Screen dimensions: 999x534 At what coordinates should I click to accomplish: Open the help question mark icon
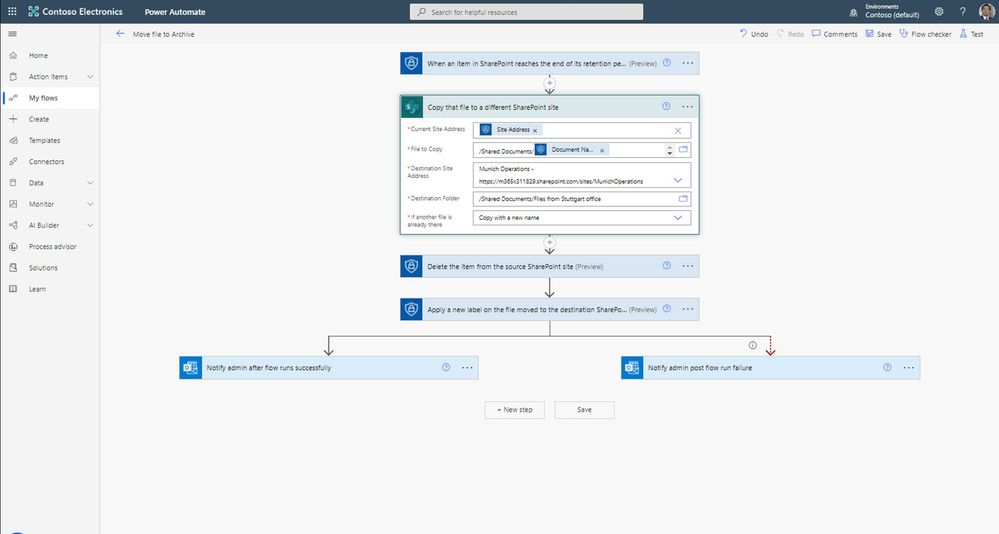click(963, 11)
